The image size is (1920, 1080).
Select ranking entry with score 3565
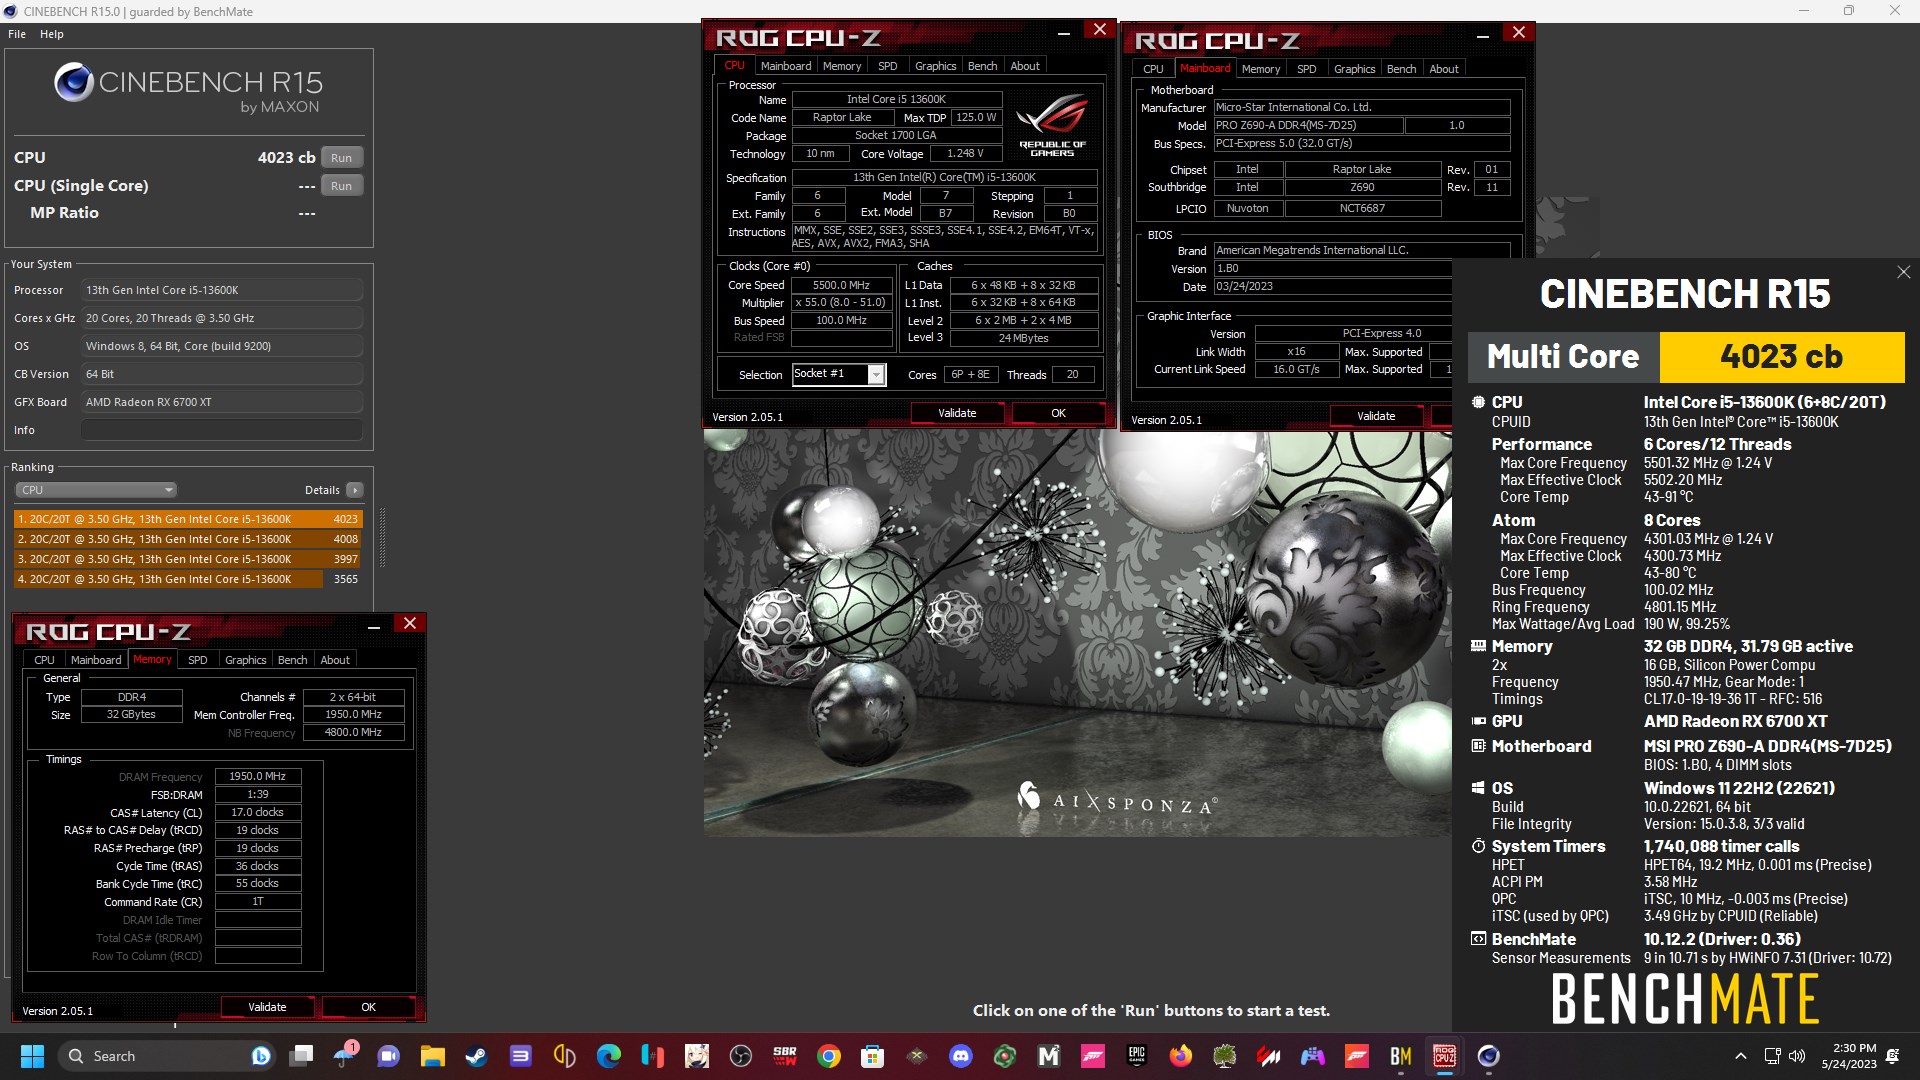(x=188, y=579)
